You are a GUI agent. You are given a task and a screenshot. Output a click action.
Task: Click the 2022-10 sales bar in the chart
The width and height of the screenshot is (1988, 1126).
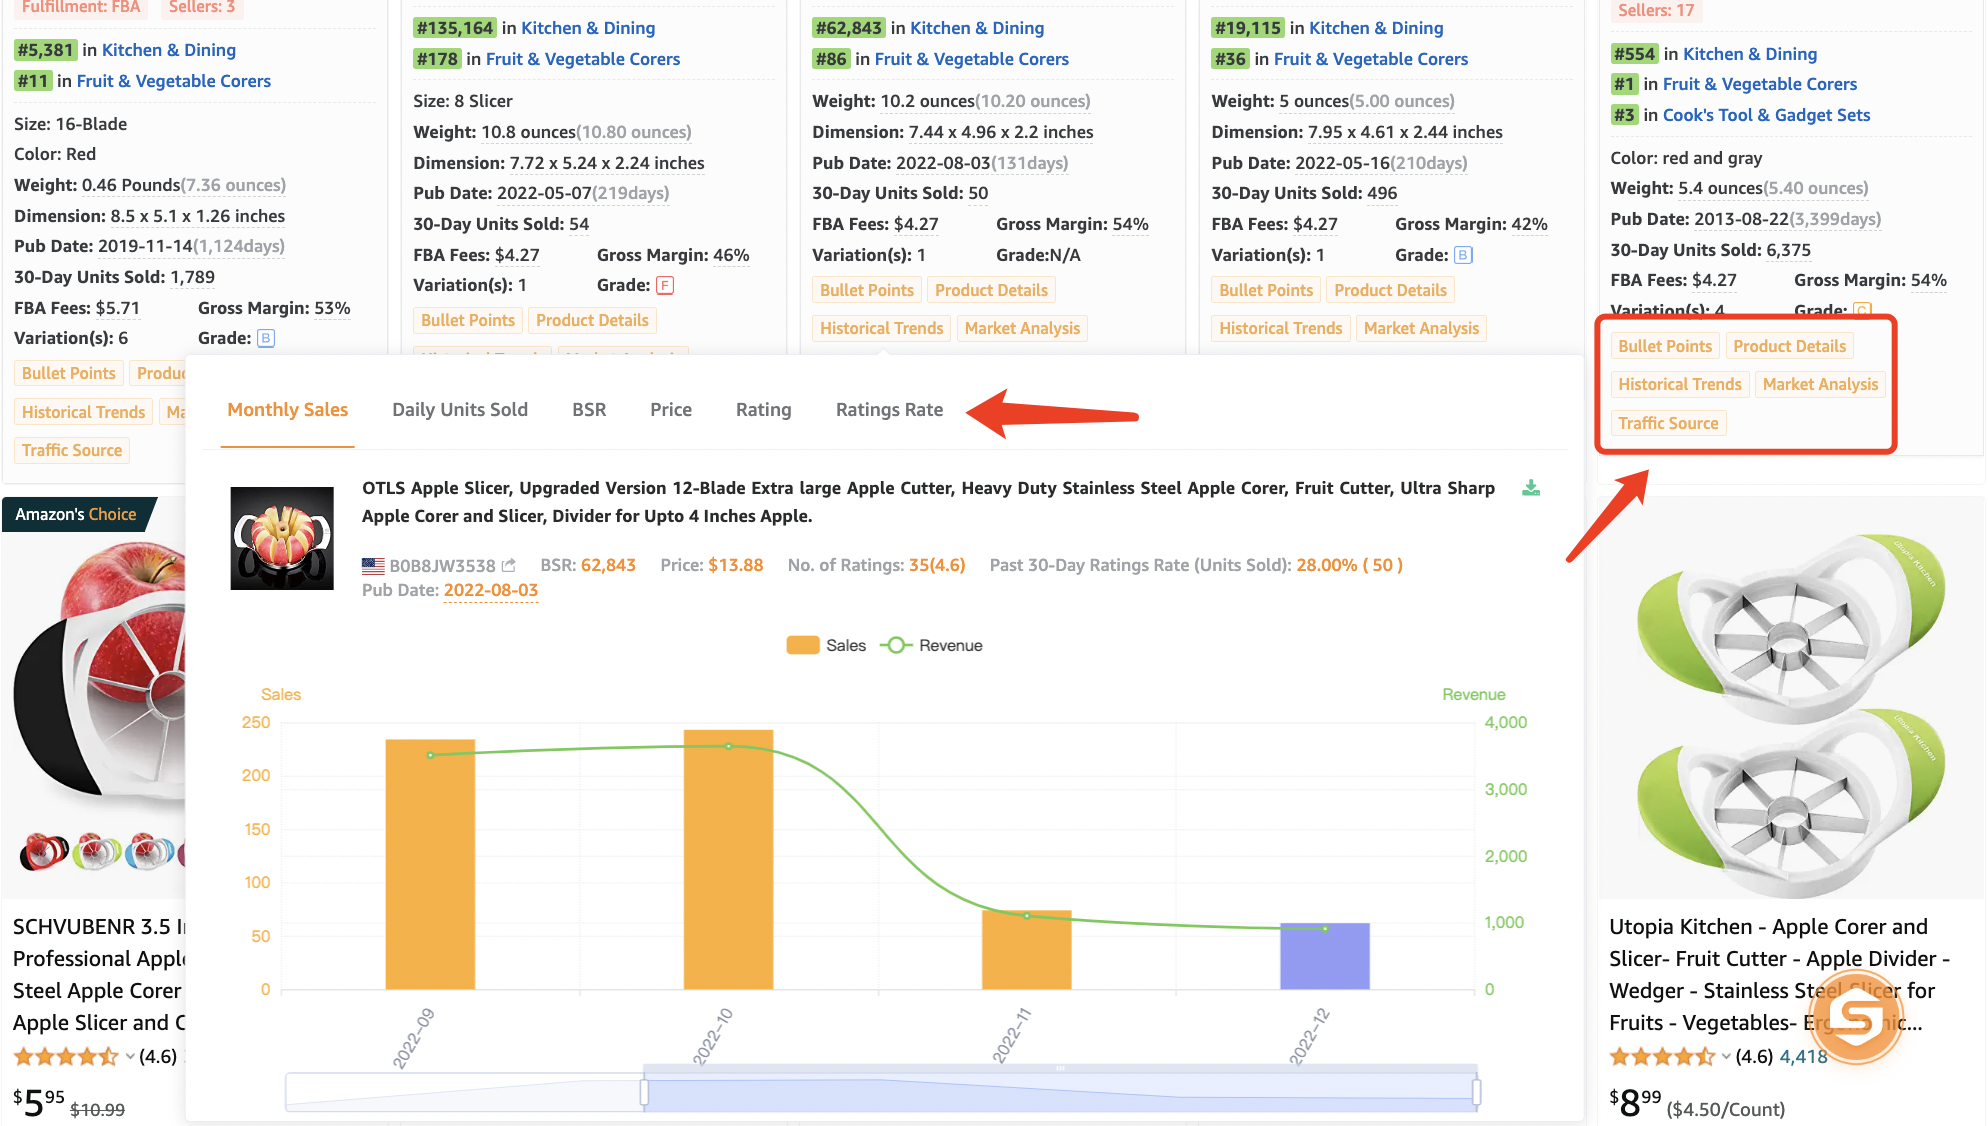(728, 859)
